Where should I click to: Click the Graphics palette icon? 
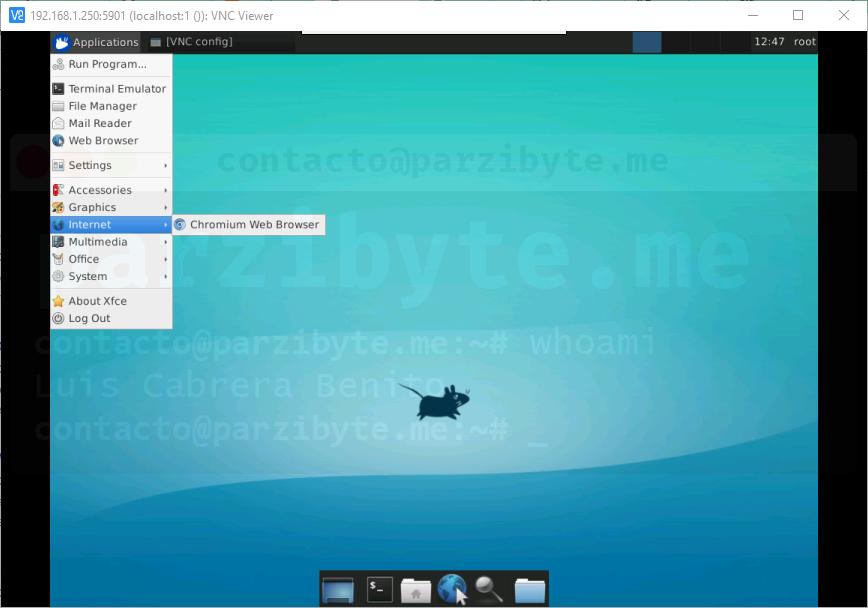[x=58, y=207]
